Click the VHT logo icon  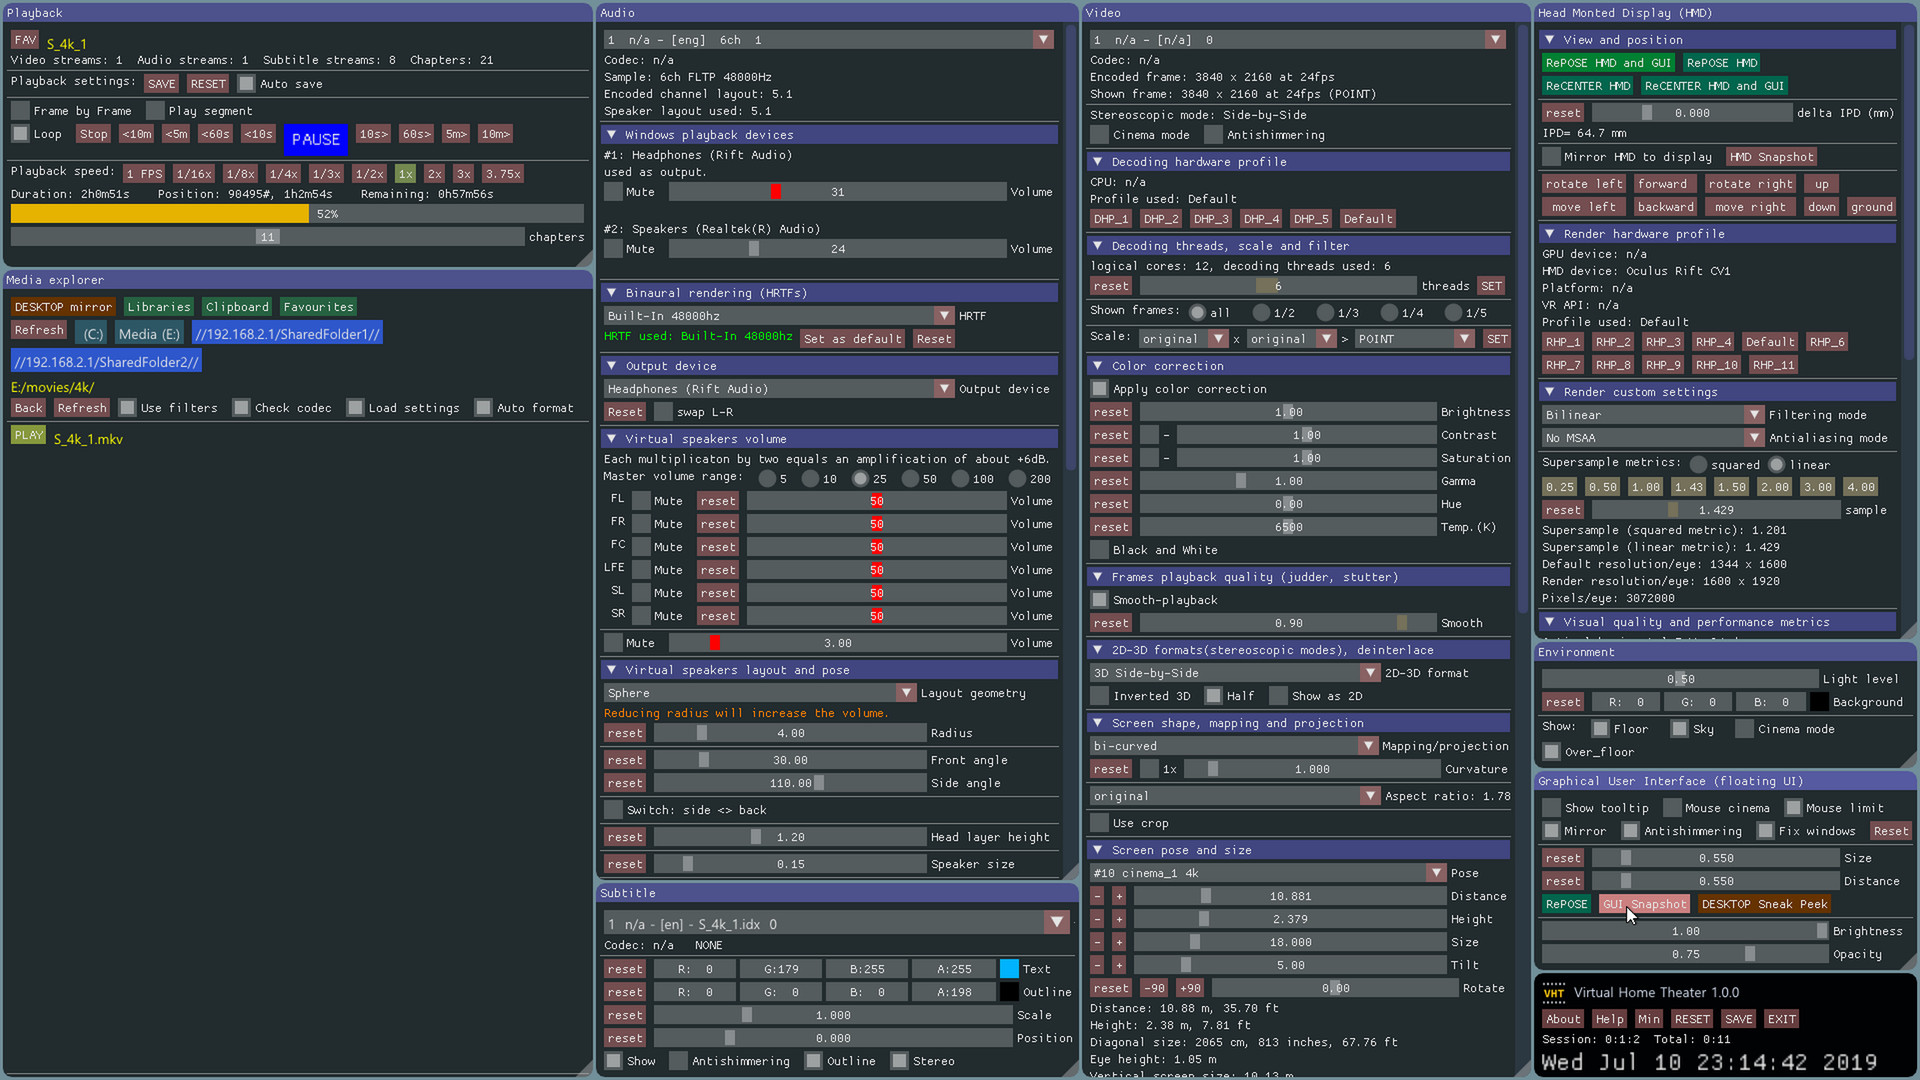click(x=1553, y=993)
